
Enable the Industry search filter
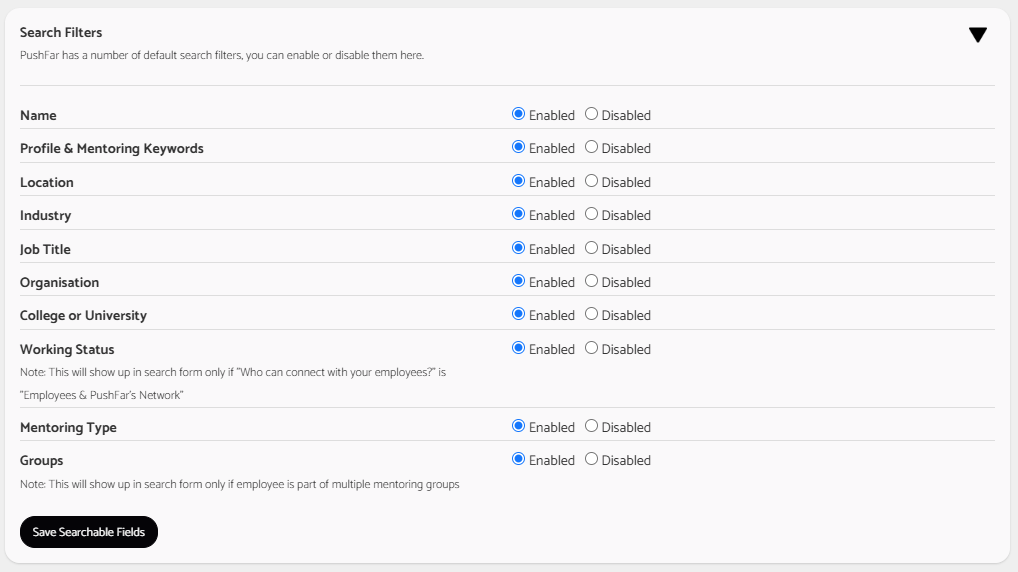click(518, 214)
